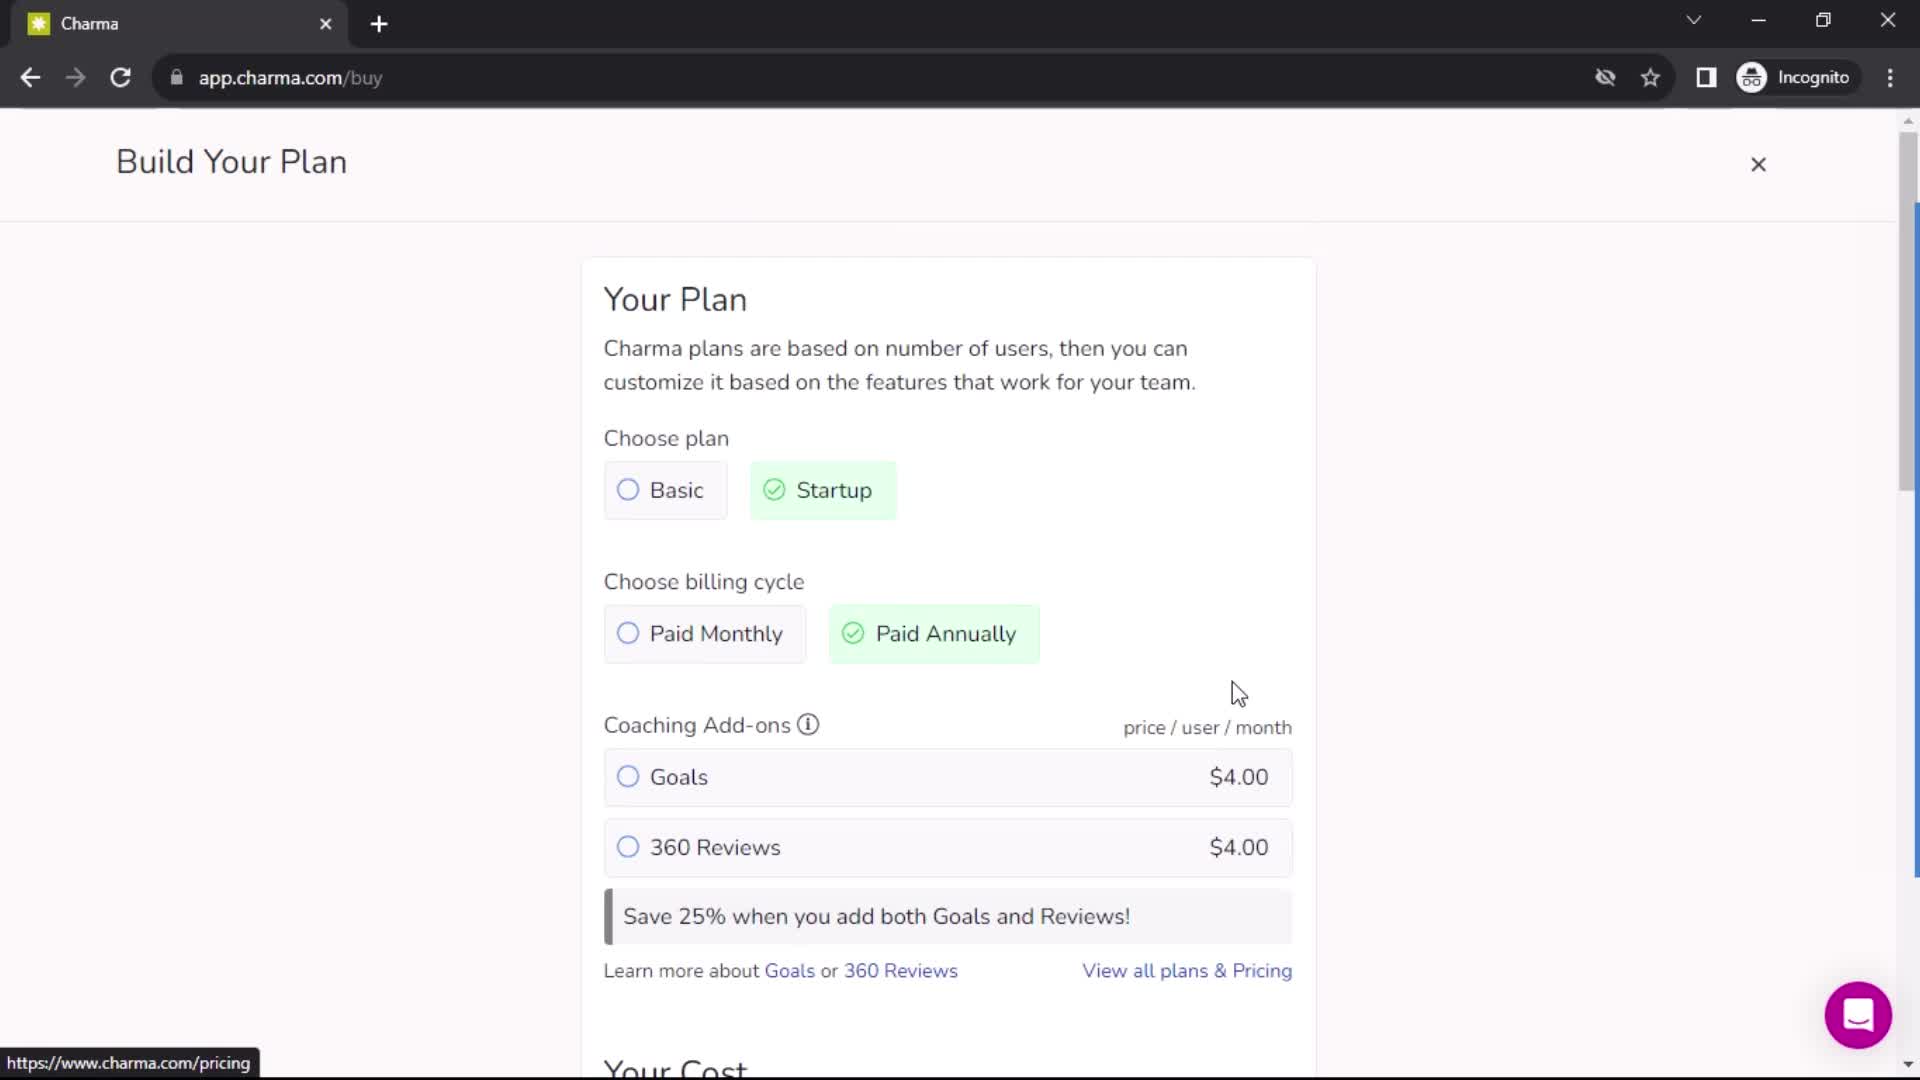Switch to the Charma browser tab
The image size is (1920, 1080).
(178, 24)
